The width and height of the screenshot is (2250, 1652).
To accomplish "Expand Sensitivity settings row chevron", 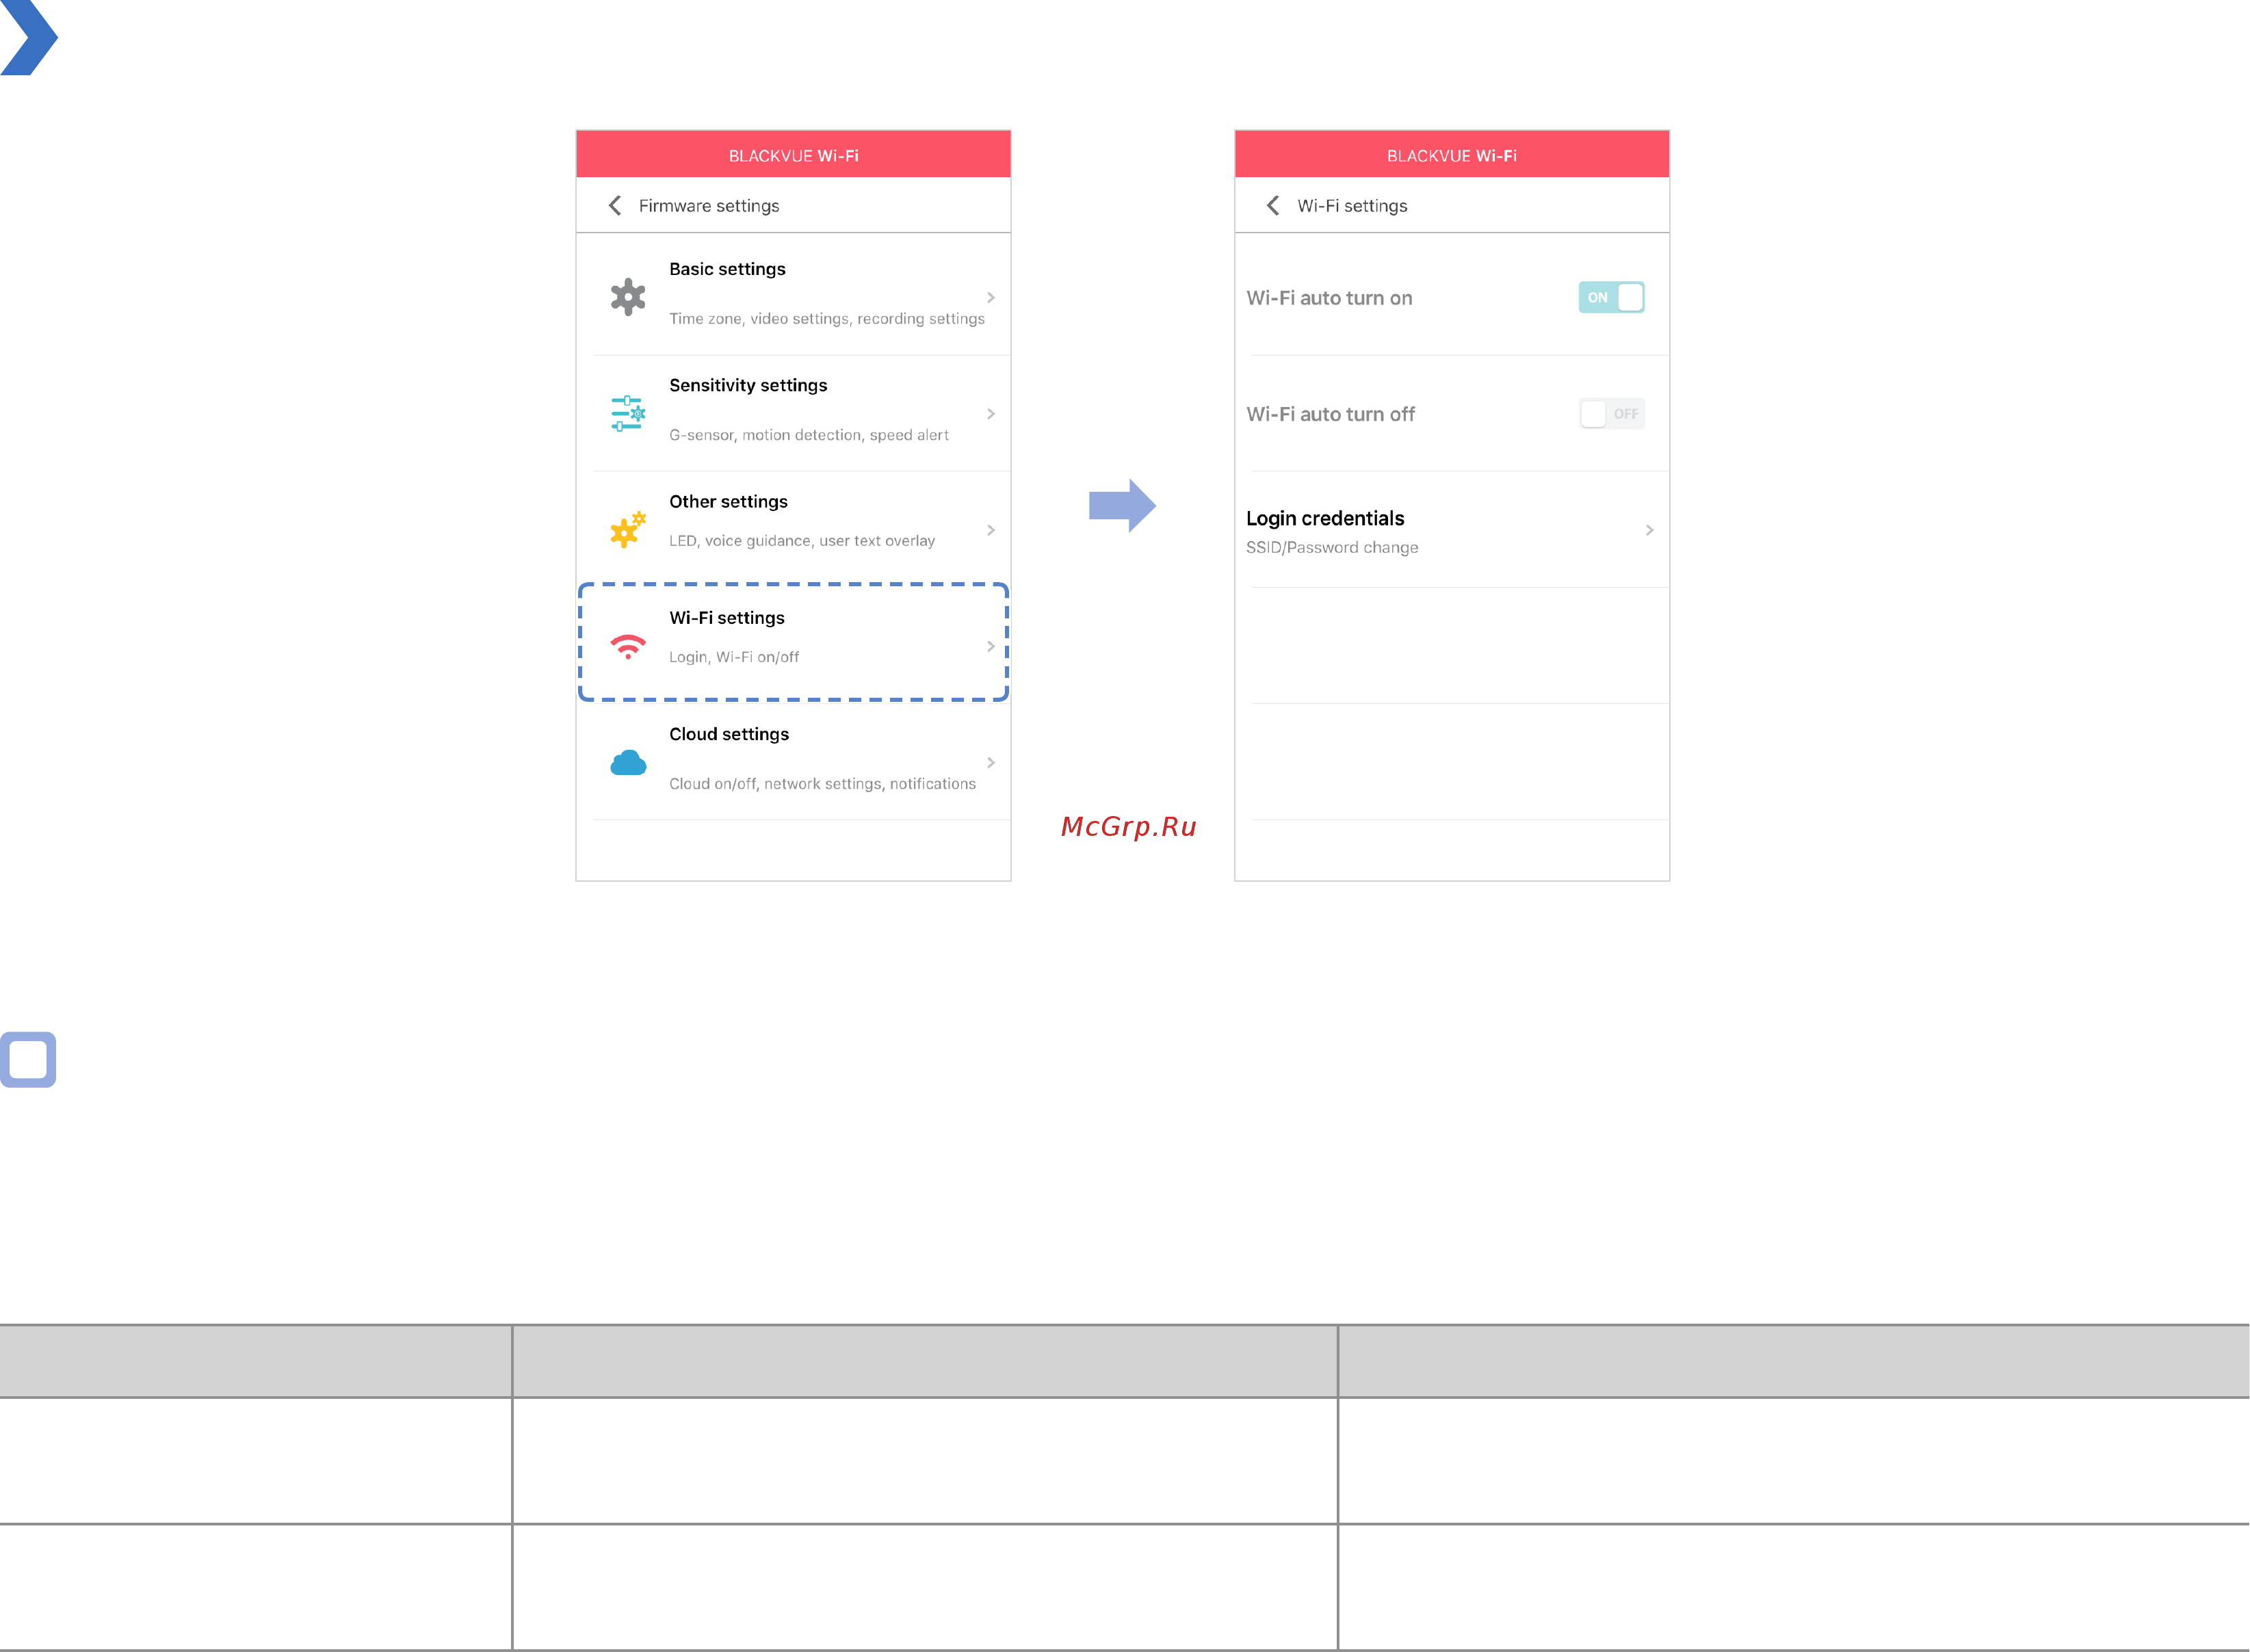I will tap(991, 413).
